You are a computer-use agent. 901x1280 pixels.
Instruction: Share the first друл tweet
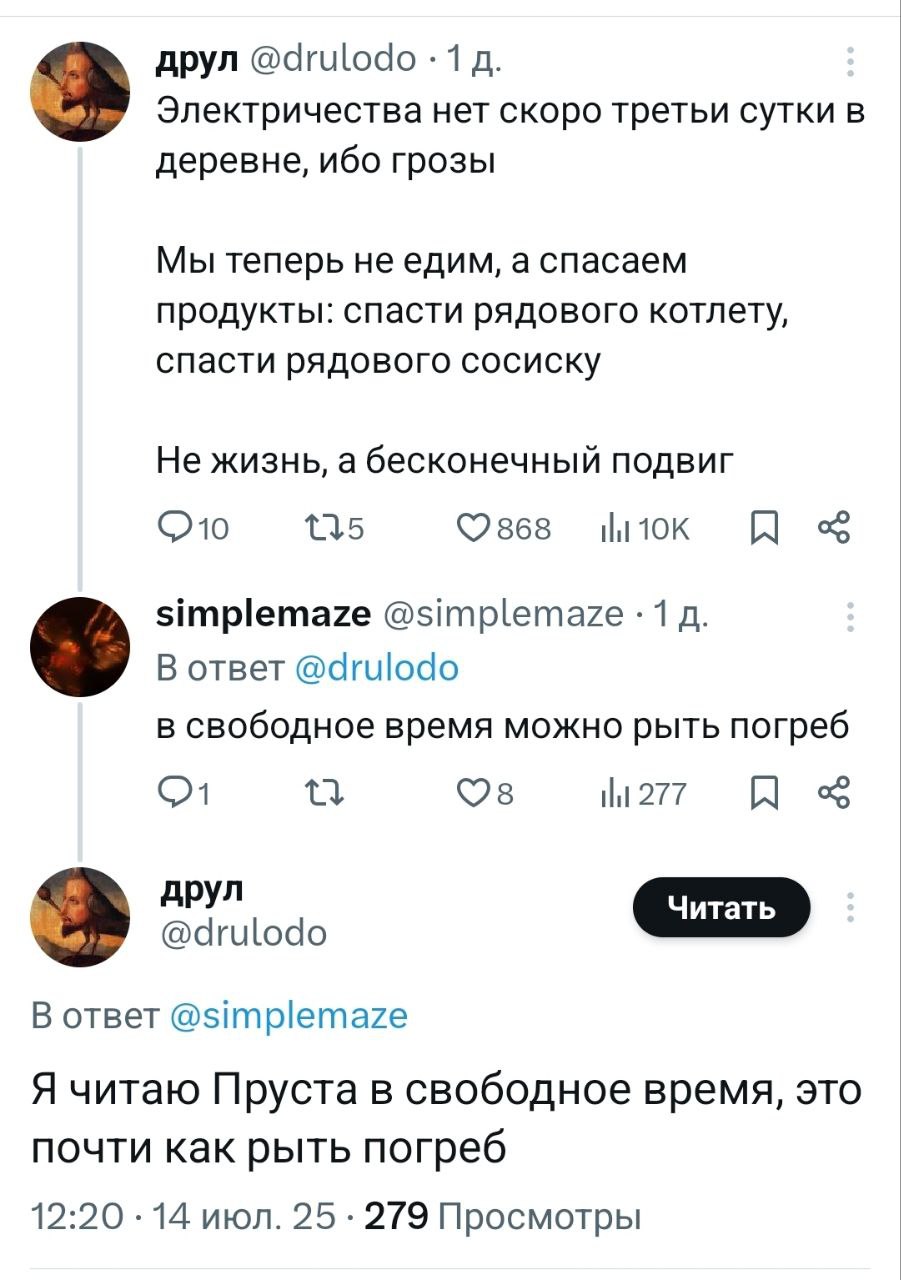click(x=833, y=526)
